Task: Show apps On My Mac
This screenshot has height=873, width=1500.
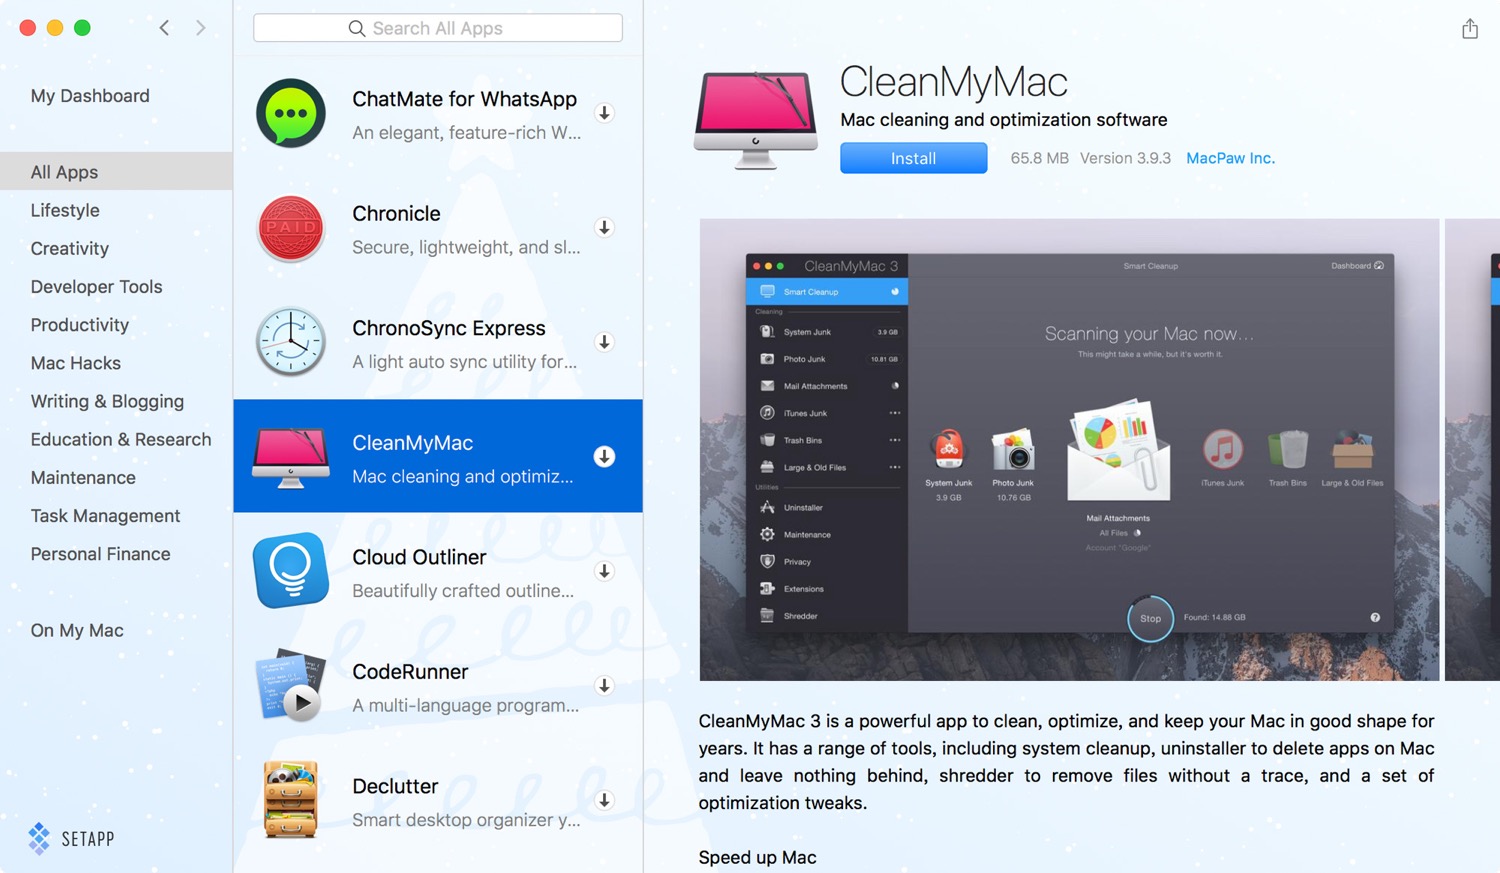Action: click(77, 630)
